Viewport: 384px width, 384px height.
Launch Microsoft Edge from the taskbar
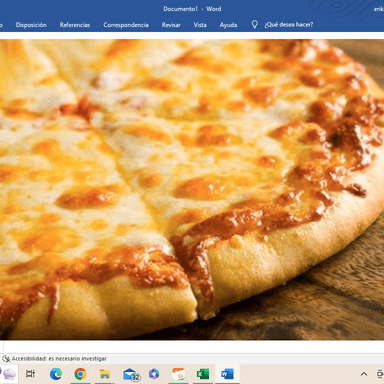(x=56, y=374)
